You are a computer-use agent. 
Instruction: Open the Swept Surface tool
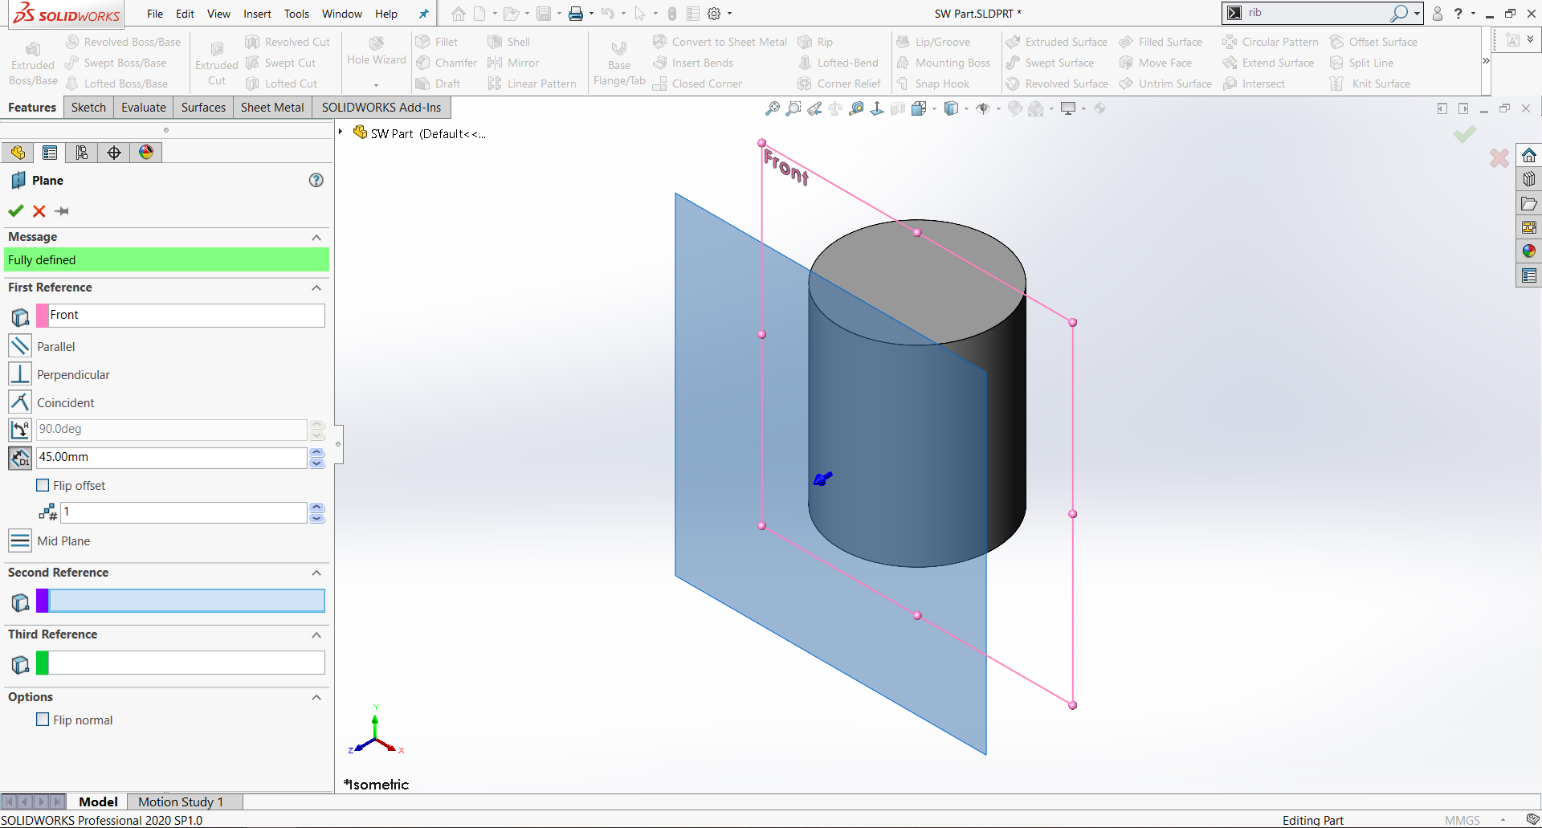(x=1057, y=62)
